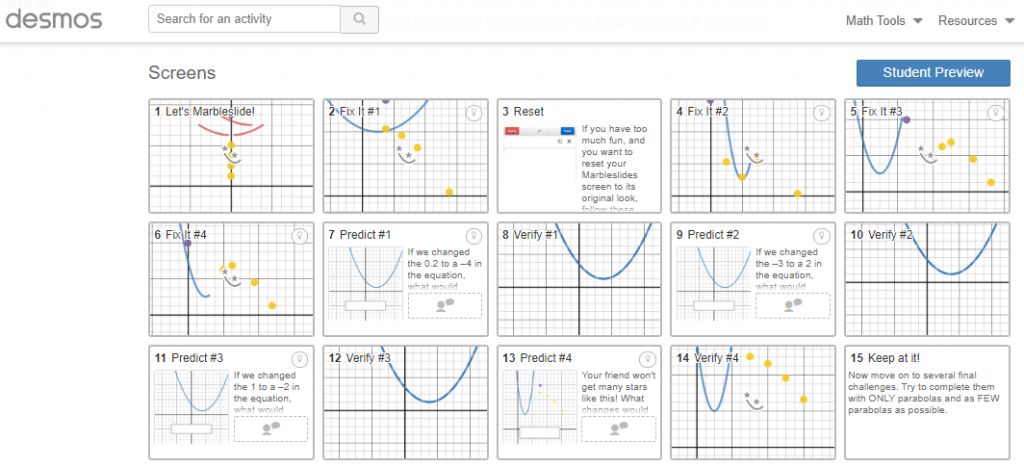Click lightbulb tip icon on Fix It #2
The image size is (1024, 467).
pos(821,113)
